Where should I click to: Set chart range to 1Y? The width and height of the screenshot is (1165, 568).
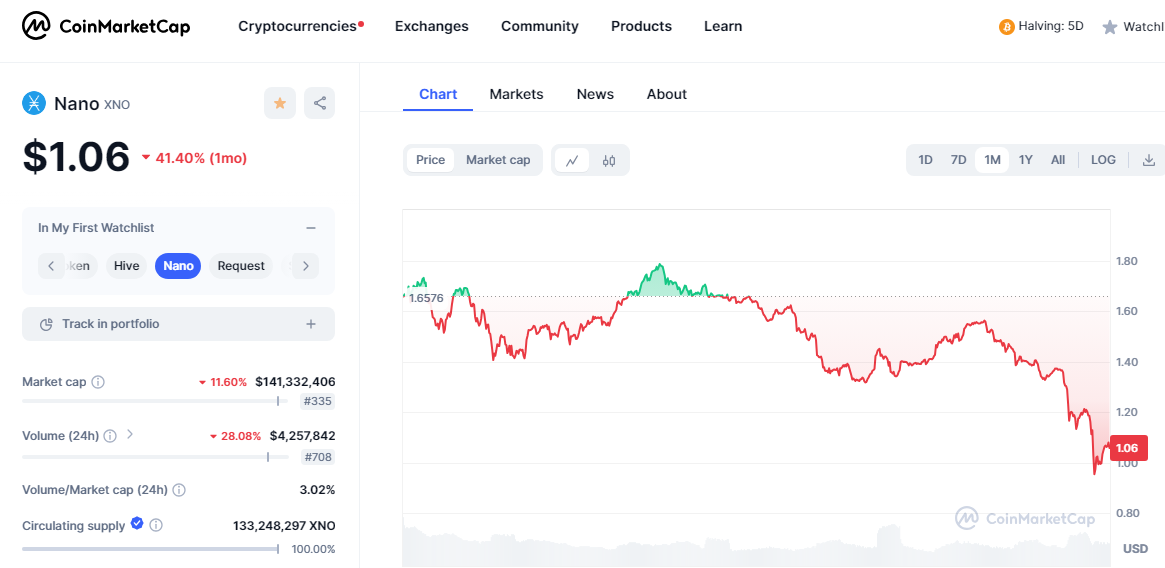pos(1025,160)
